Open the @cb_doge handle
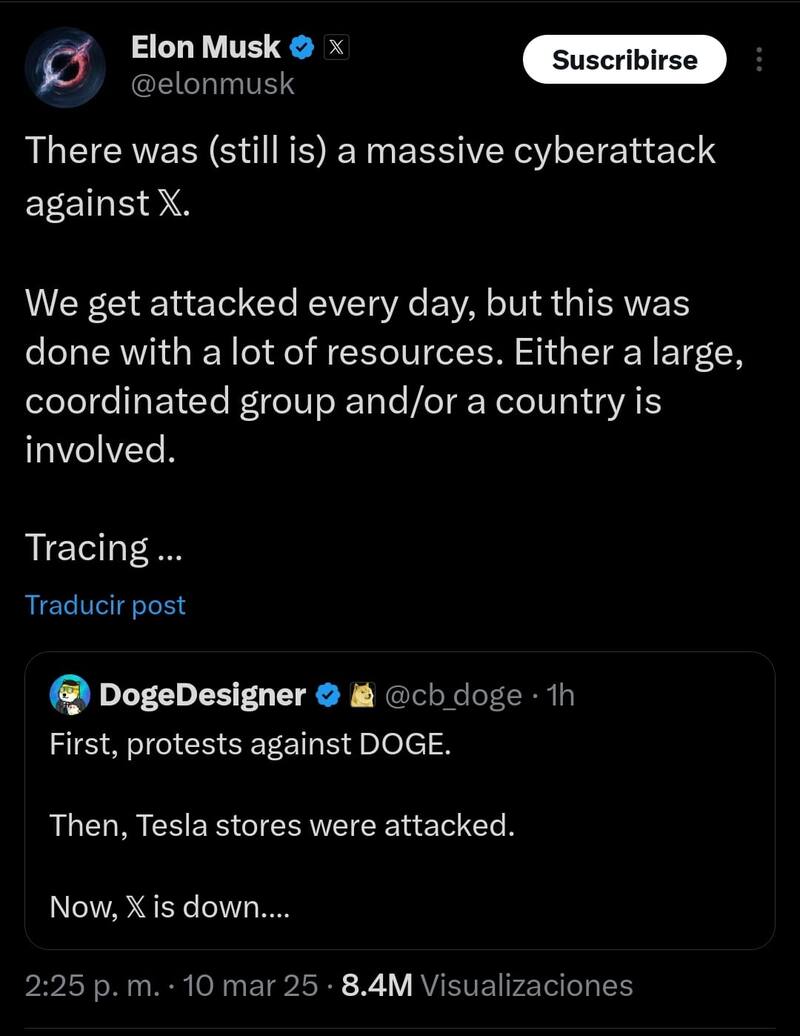The image size is (800, 1036). [452, 695]
